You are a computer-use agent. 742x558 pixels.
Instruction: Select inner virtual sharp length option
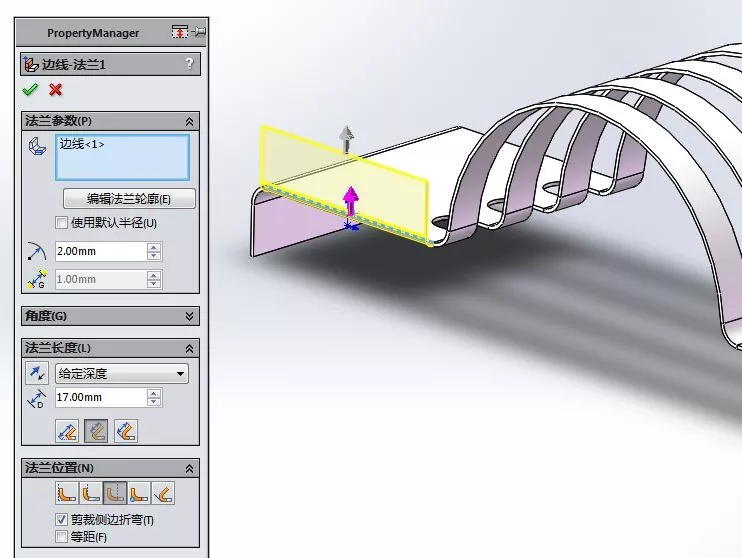96,431
